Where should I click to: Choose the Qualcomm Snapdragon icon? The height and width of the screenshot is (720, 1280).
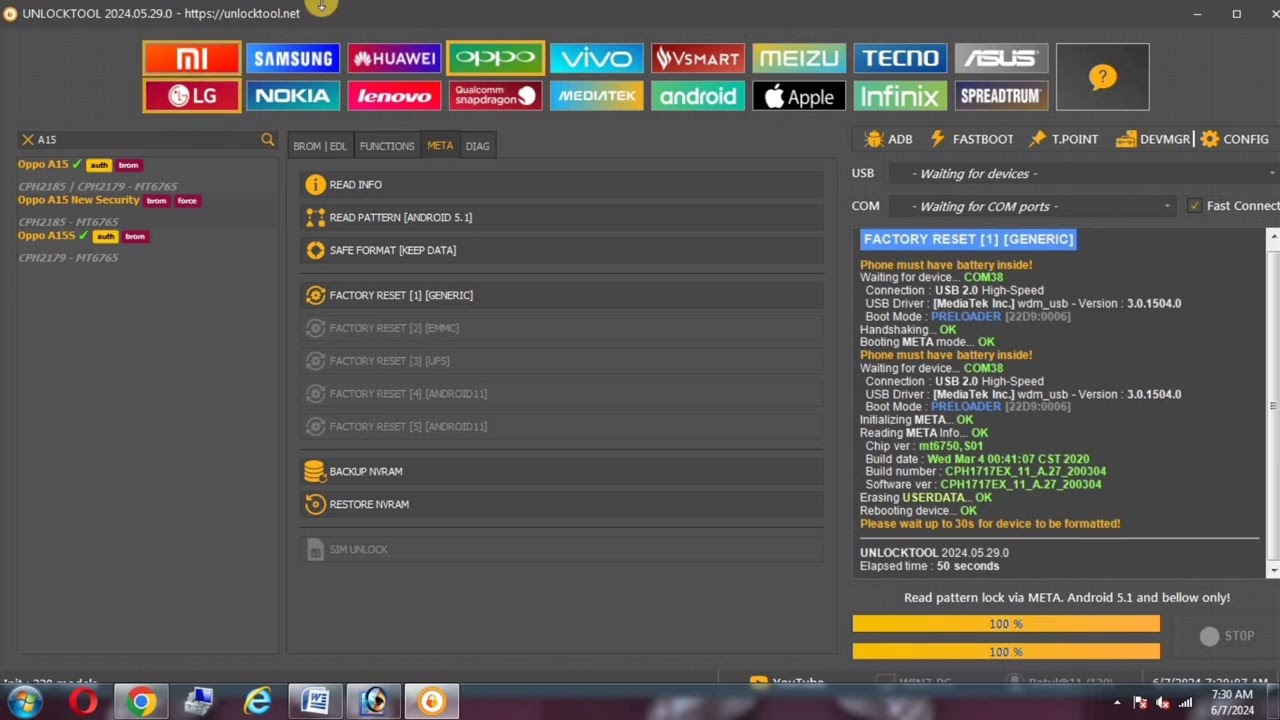pos(495,96)
